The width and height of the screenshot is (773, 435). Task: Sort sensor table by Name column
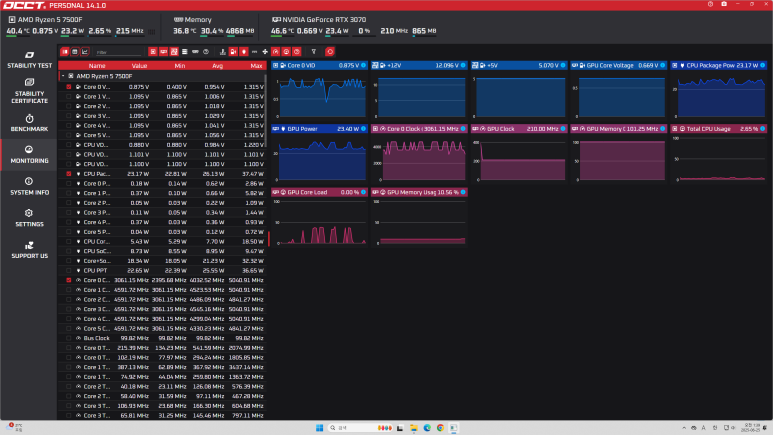pyautogui.click(x=97, y=66)
